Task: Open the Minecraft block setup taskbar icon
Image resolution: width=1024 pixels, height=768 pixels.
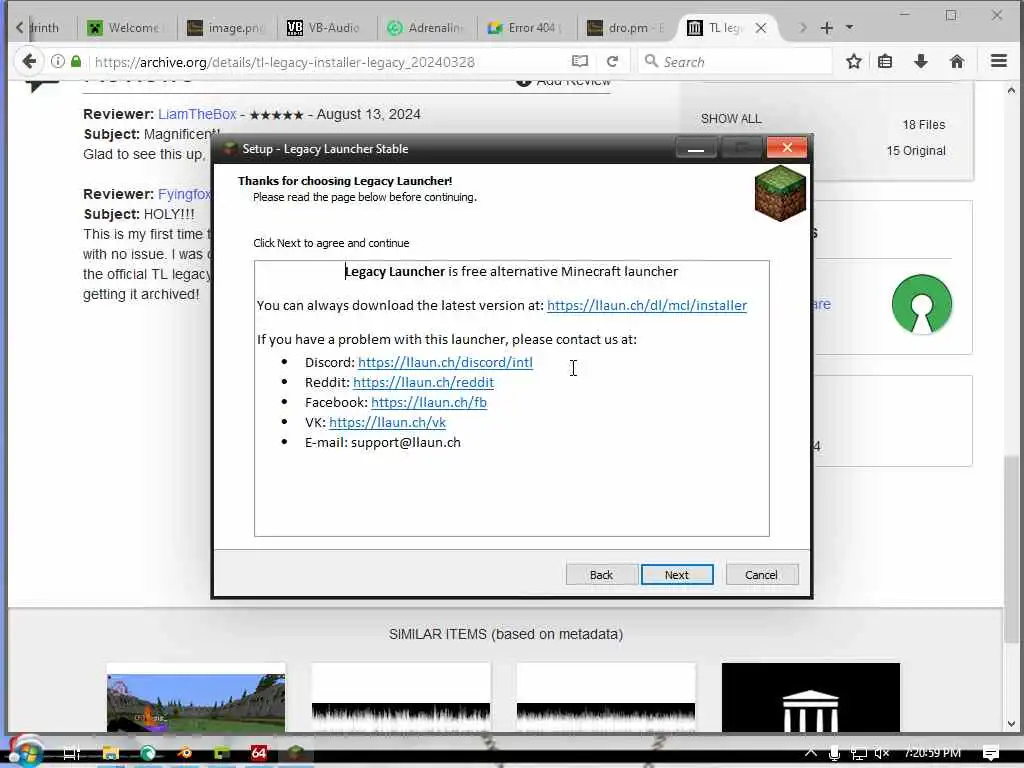Action: (295, 753)
